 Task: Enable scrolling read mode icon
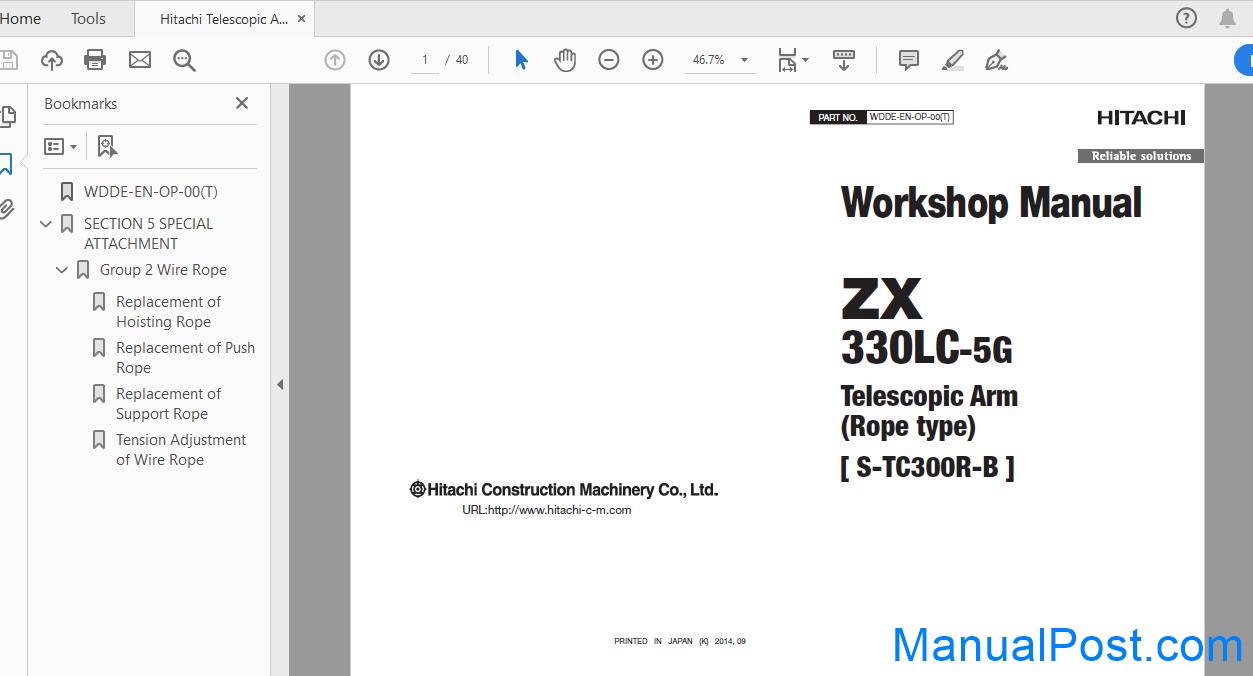click(844, 60)
